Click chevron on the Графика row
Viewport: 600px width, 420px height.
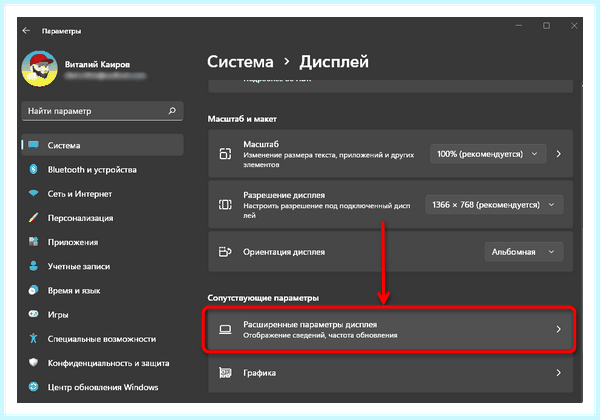coord(559,372)
